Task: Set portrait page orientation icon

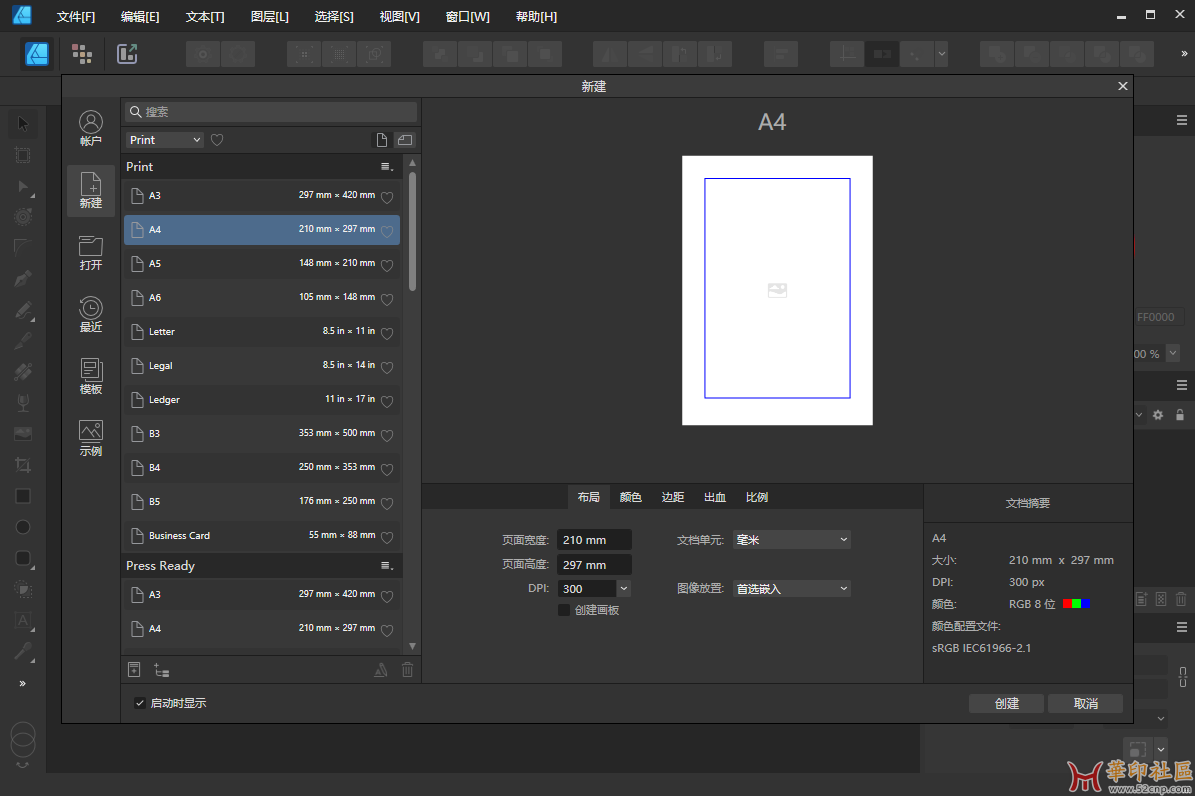Action: tap(382, 140)
